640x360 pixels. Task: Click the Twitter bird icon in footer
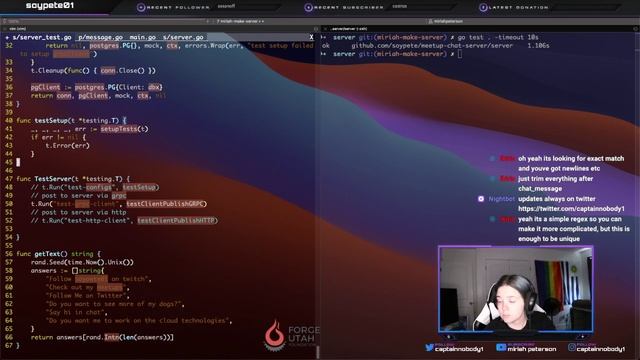[429, 347]
